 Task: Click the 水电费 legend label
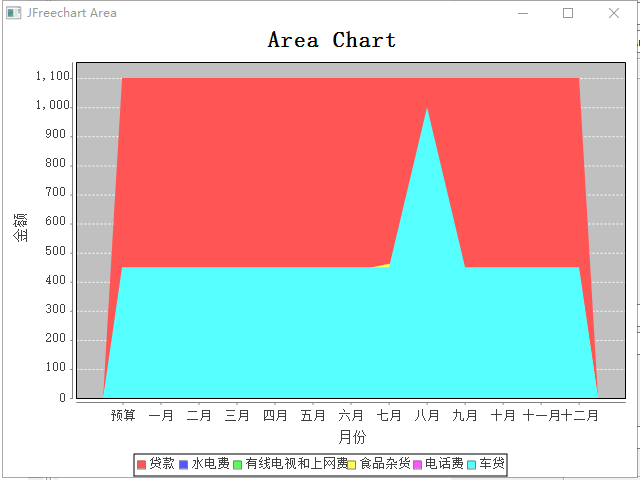pyautogui.click(x=211, y=464)
